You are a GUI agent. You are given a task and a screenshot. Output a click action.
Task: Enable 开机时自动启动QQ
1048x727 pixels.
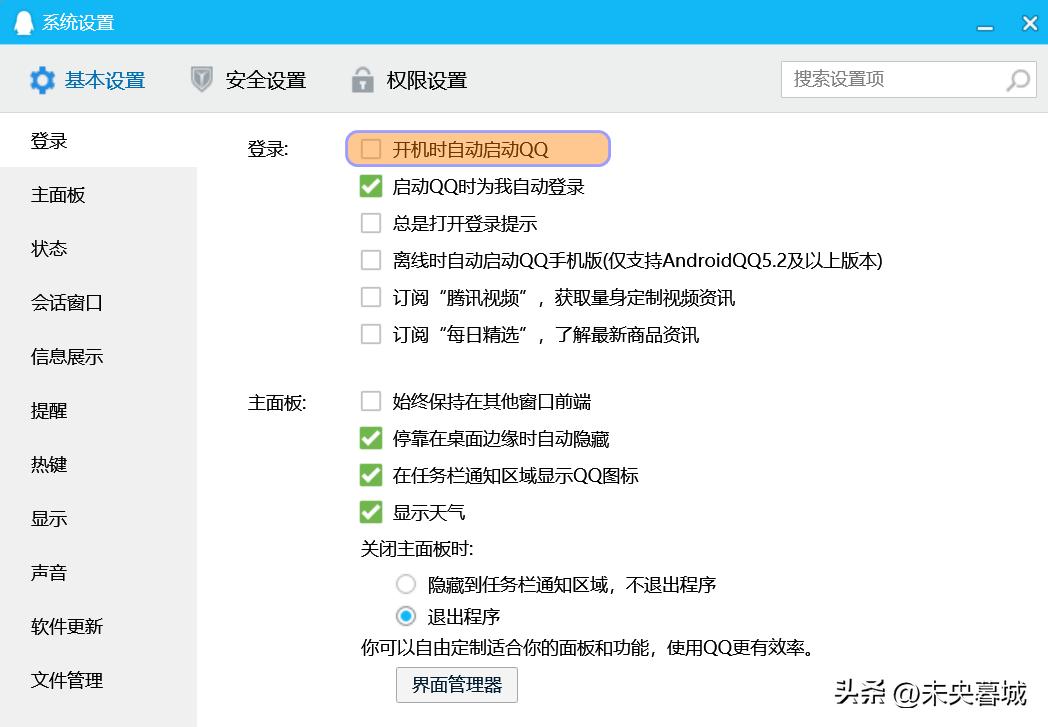370,147
